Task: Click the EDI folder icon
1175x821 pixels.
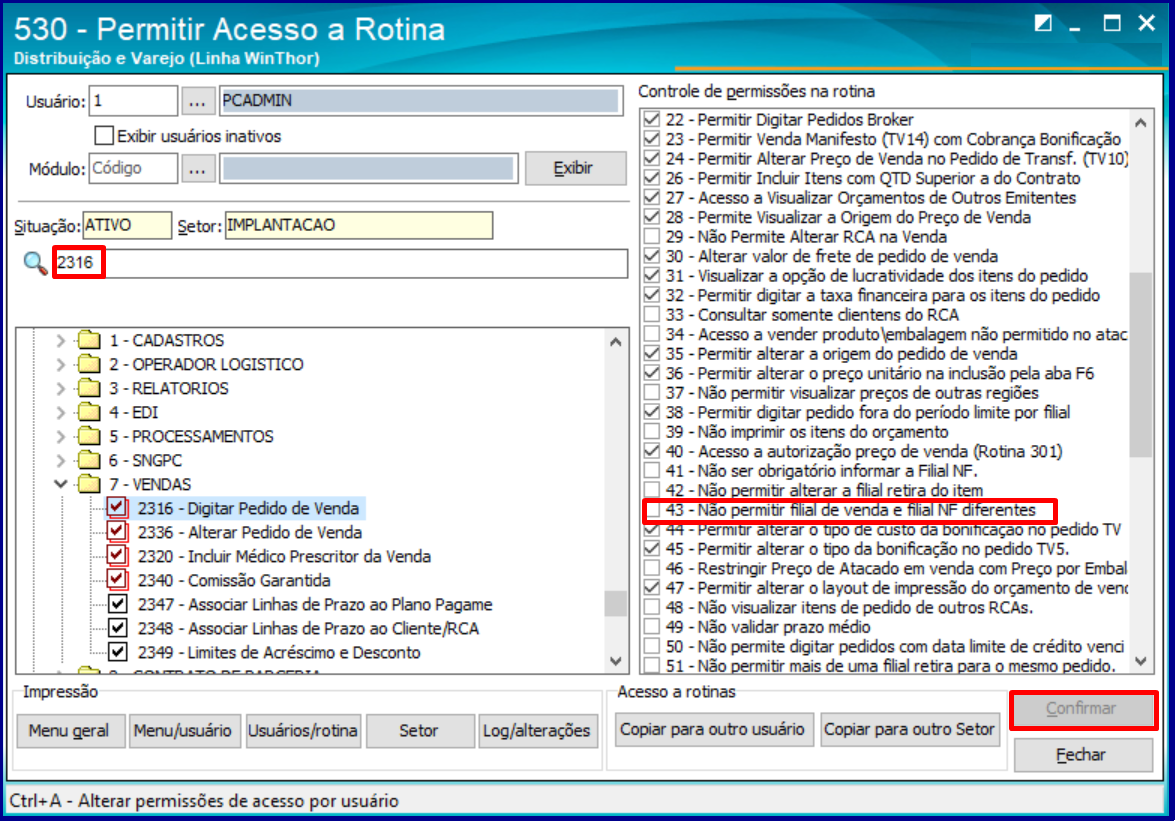Action: 89,412
